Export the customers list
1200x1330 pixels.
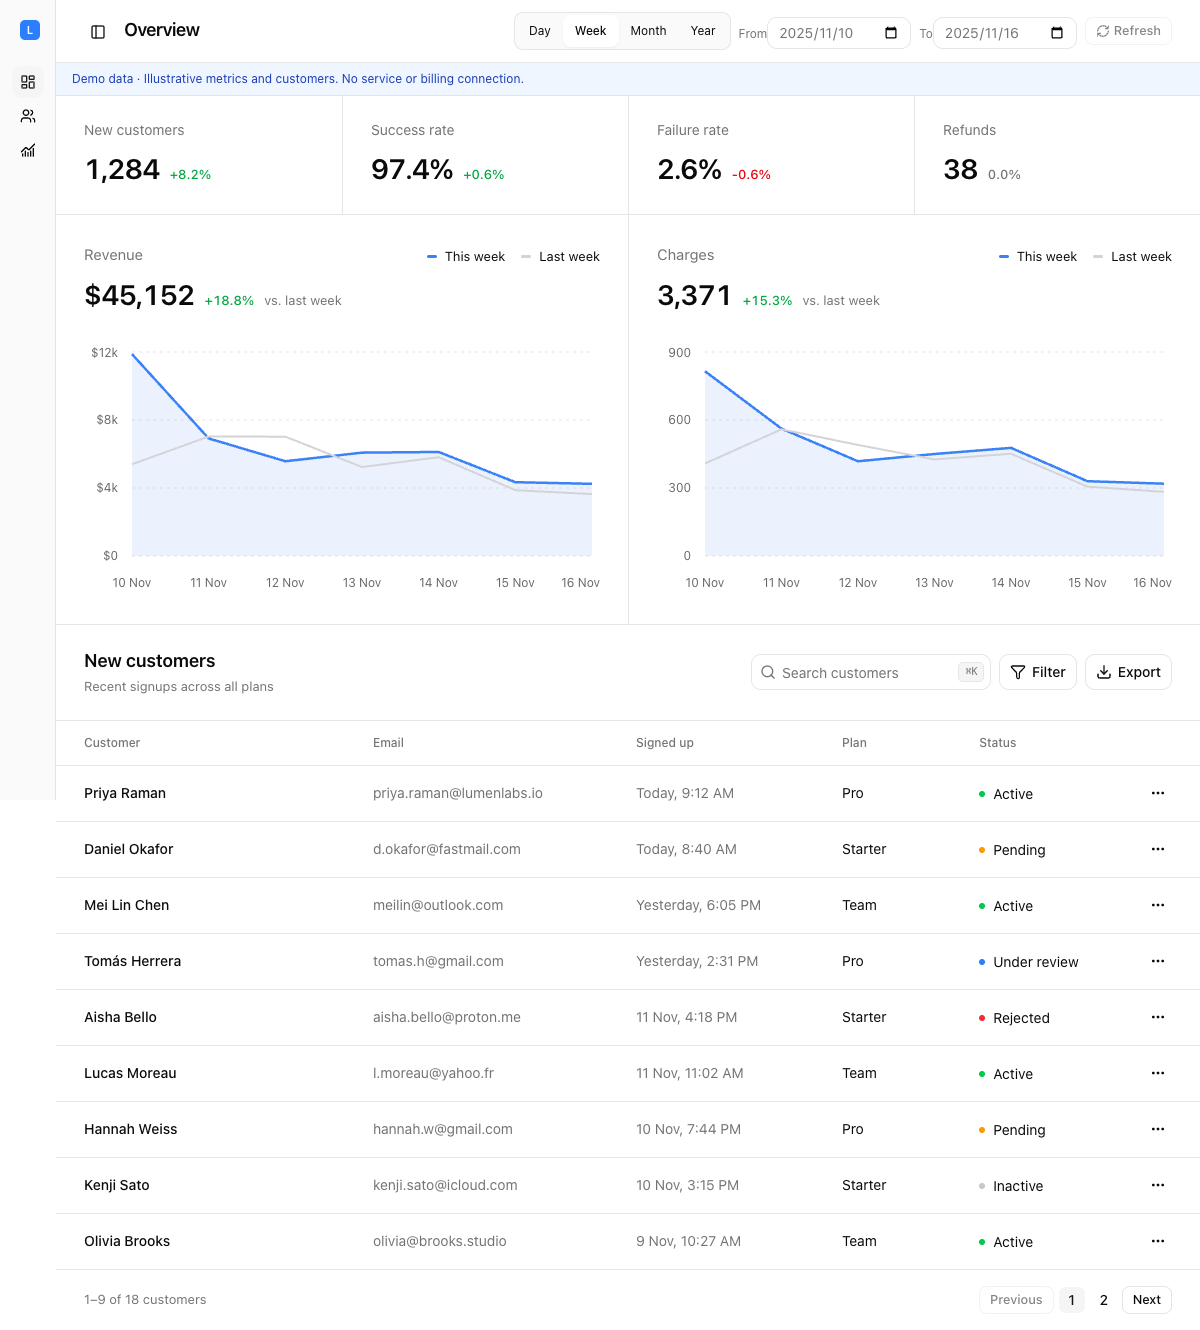(1128, 672)
